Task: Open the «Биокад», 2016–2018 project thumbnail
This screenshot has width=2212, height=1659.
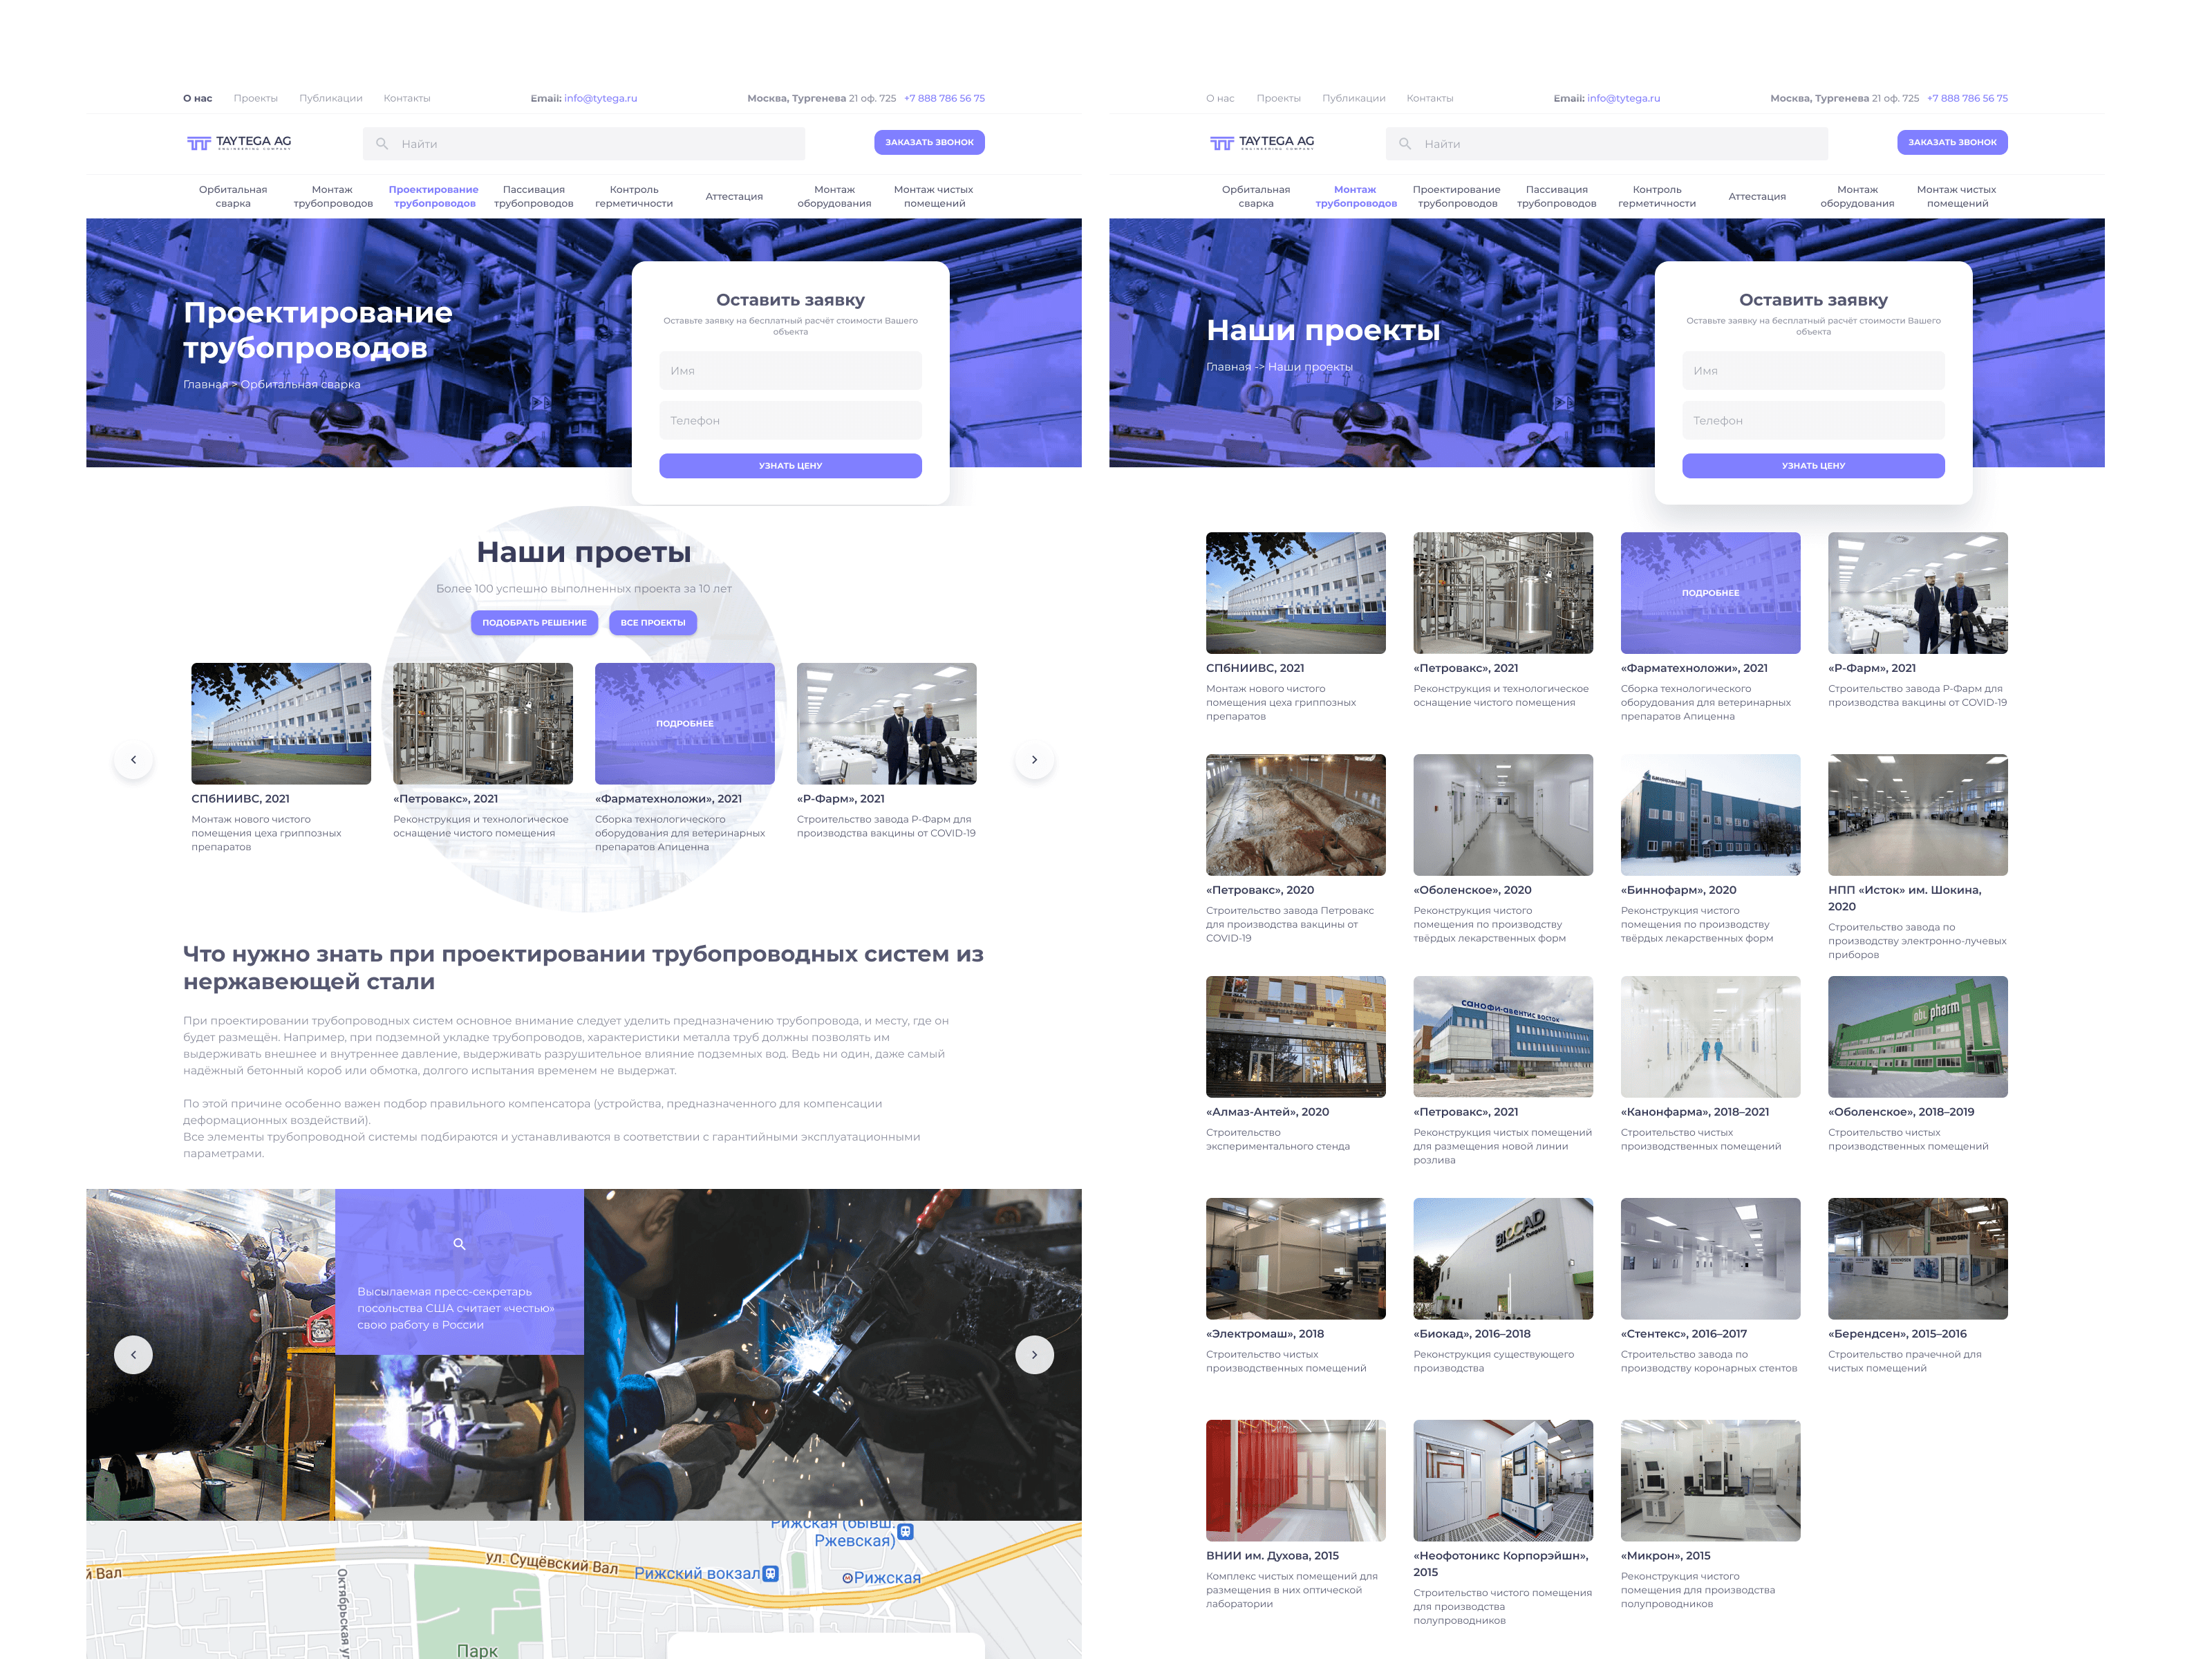Action: (x=1502, y=1258)
